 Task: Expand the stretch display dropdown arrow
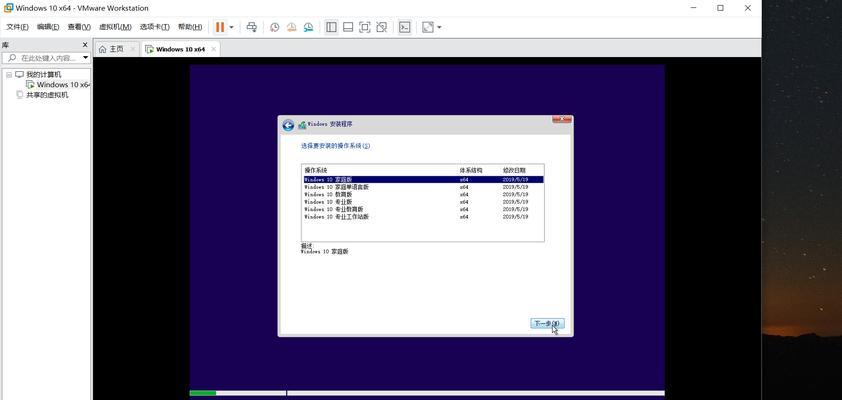pyautogui.click(x=439, y=27)
